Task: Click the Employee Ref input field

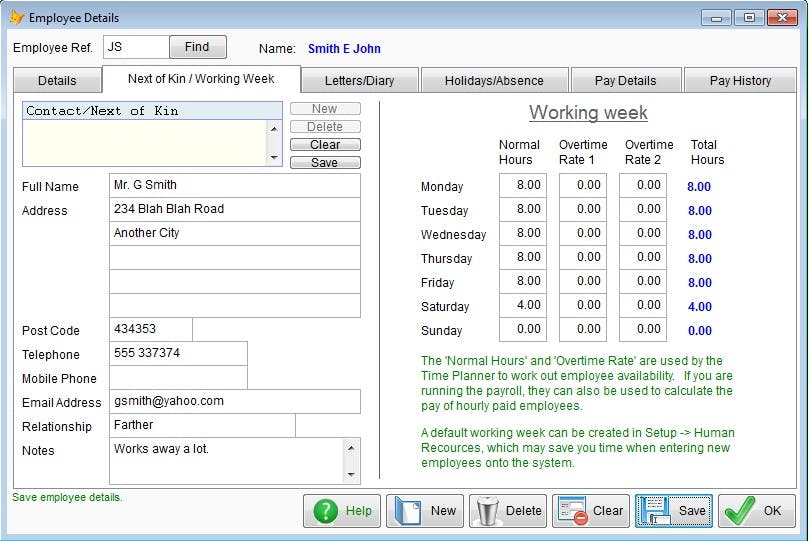Action: (x=136, y=47)
